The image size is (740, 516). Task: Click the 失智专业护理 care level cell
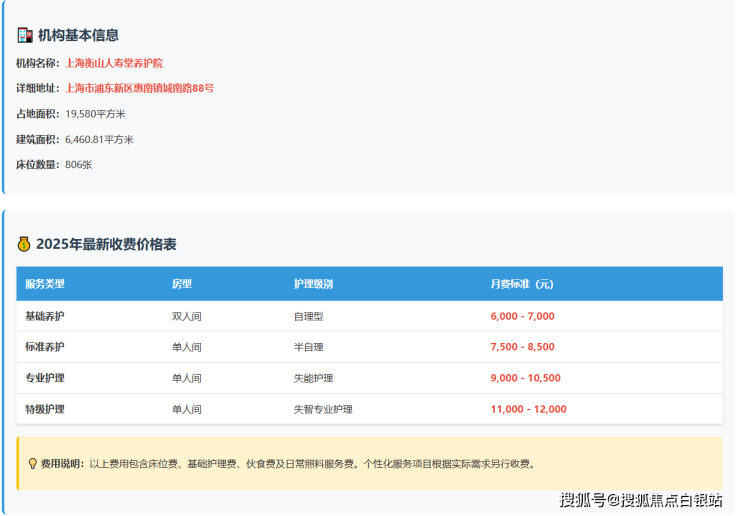click(x=323, y=409)
